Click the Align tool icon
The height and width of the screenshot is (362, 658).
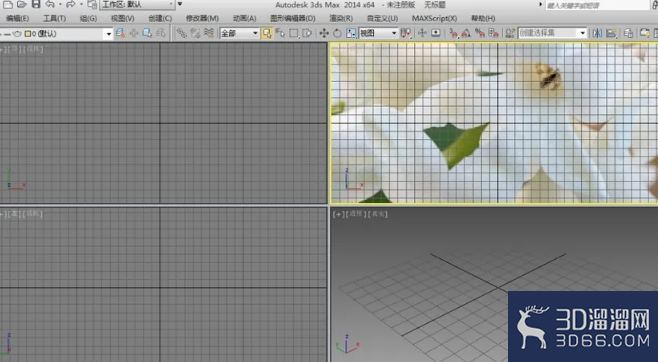(x=611, y=33)
